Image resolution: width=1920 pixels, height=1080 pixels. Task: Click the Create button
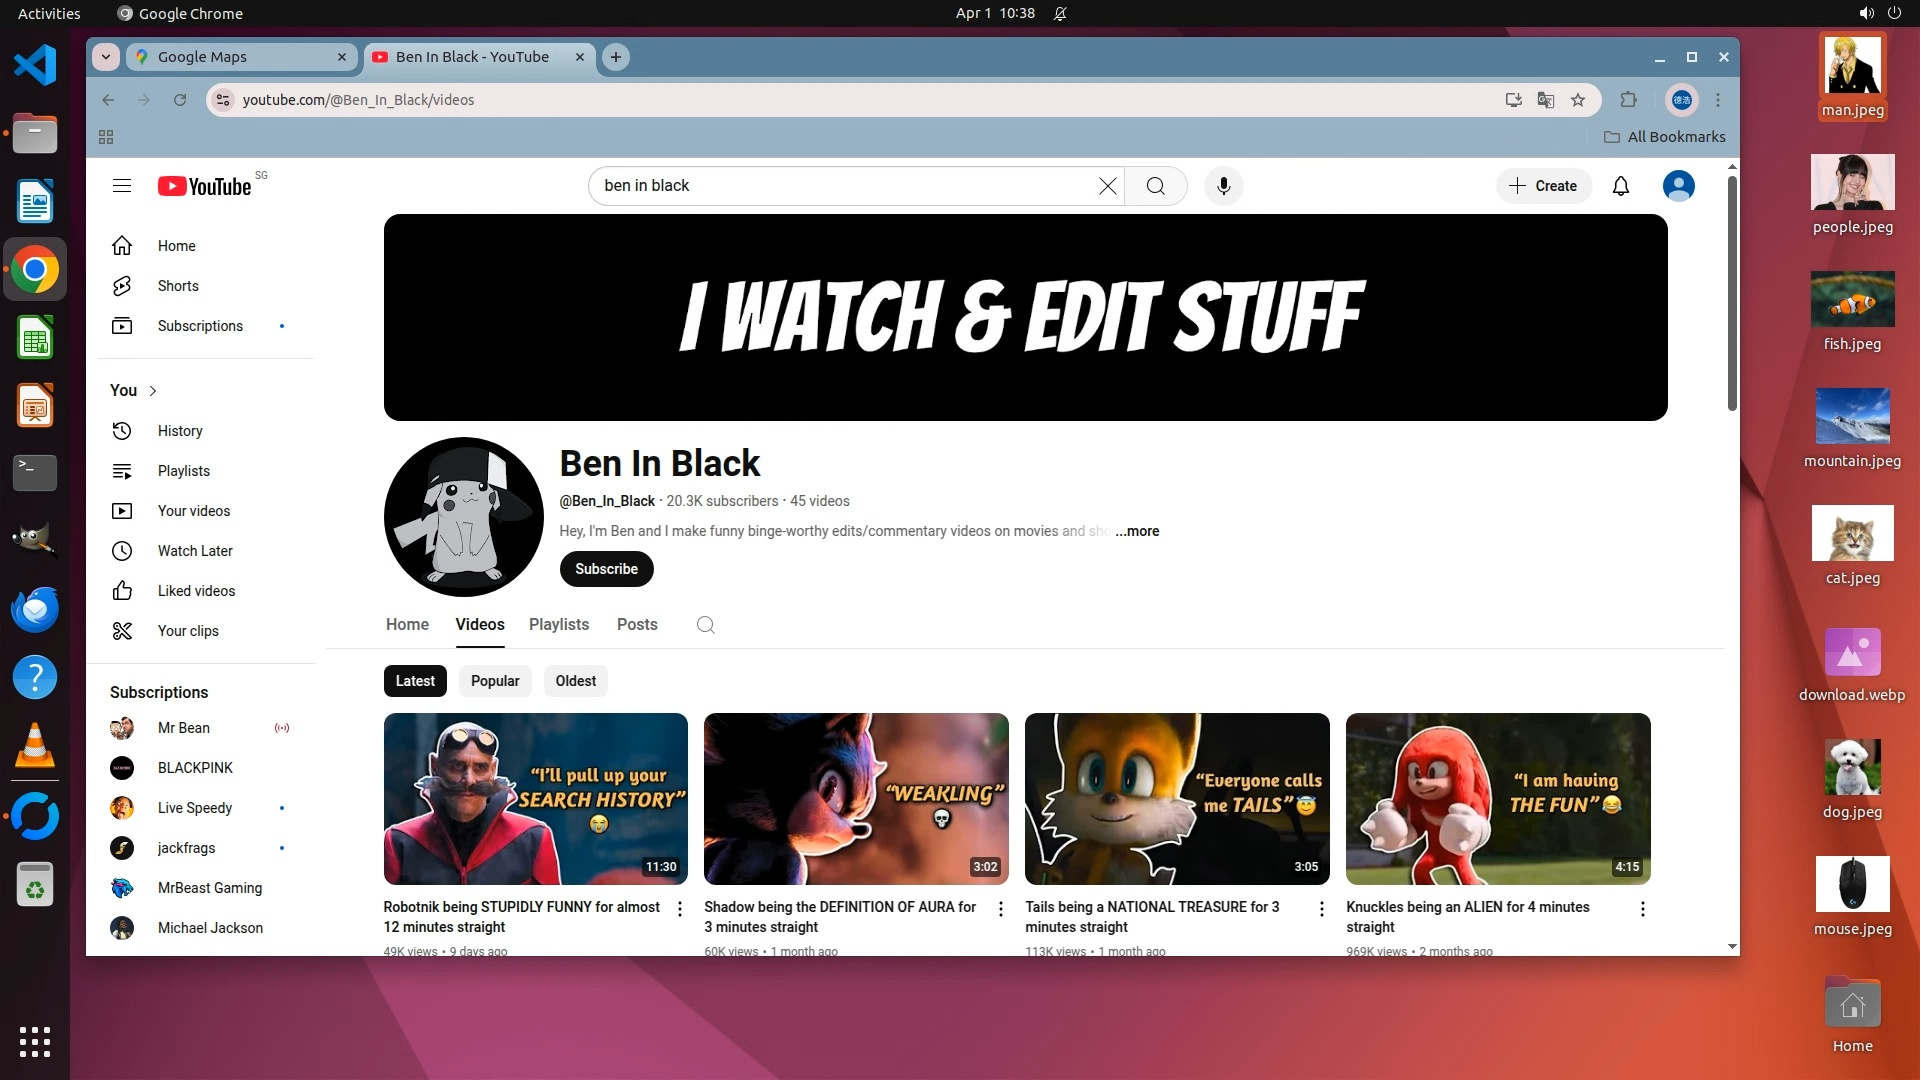(x=1543, y=186)
